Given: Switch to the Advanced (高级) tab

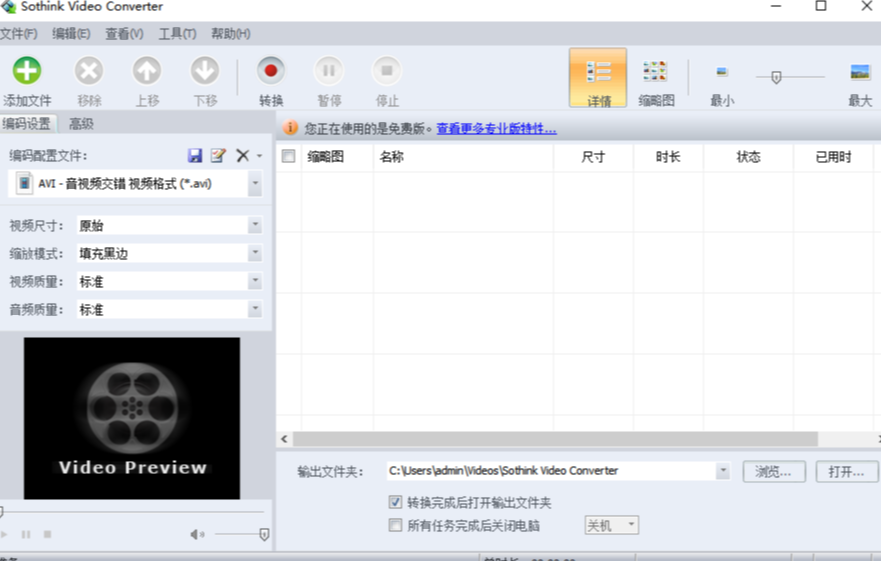Looking at the screenshot, I should 81,124.
